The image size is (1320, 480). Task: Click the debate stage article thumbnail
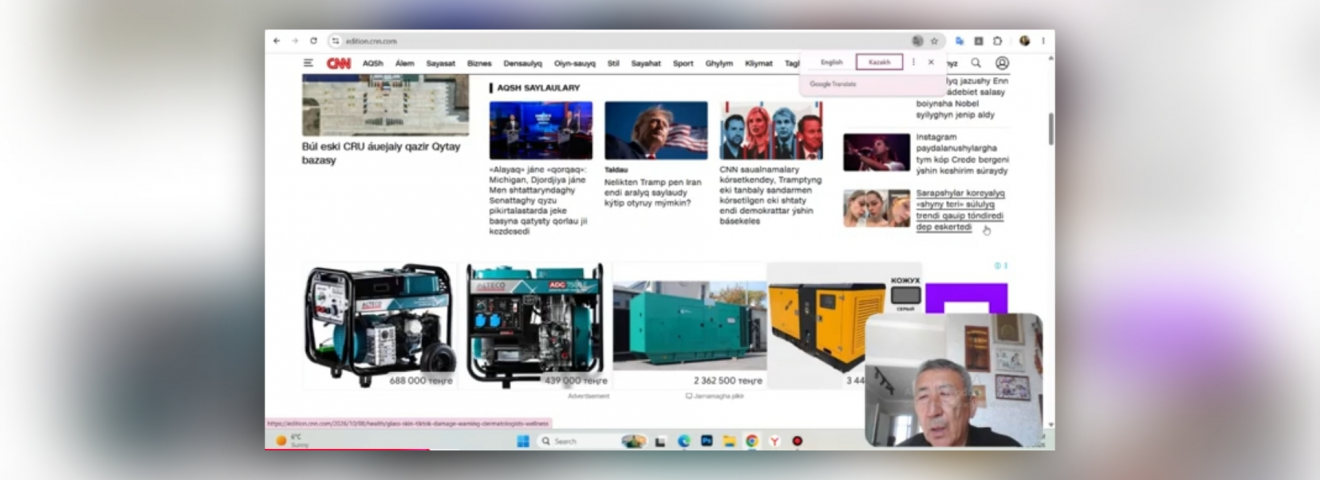(540, 130)
